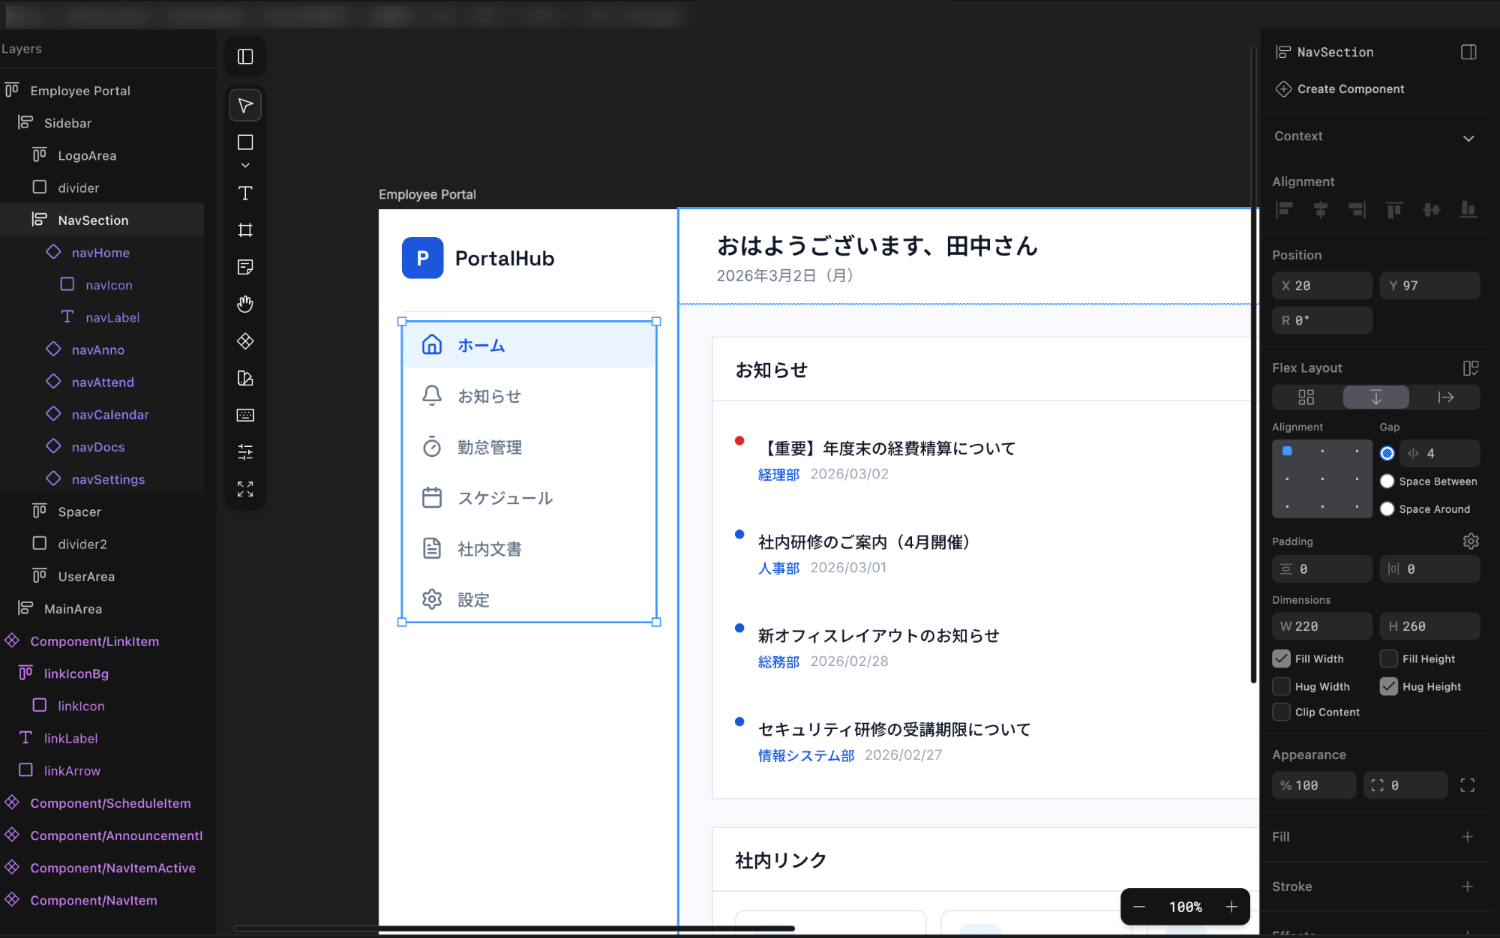Set horizontal flex layout direction
This screenshot has height=938, width=1500.
pos(1445,397)
